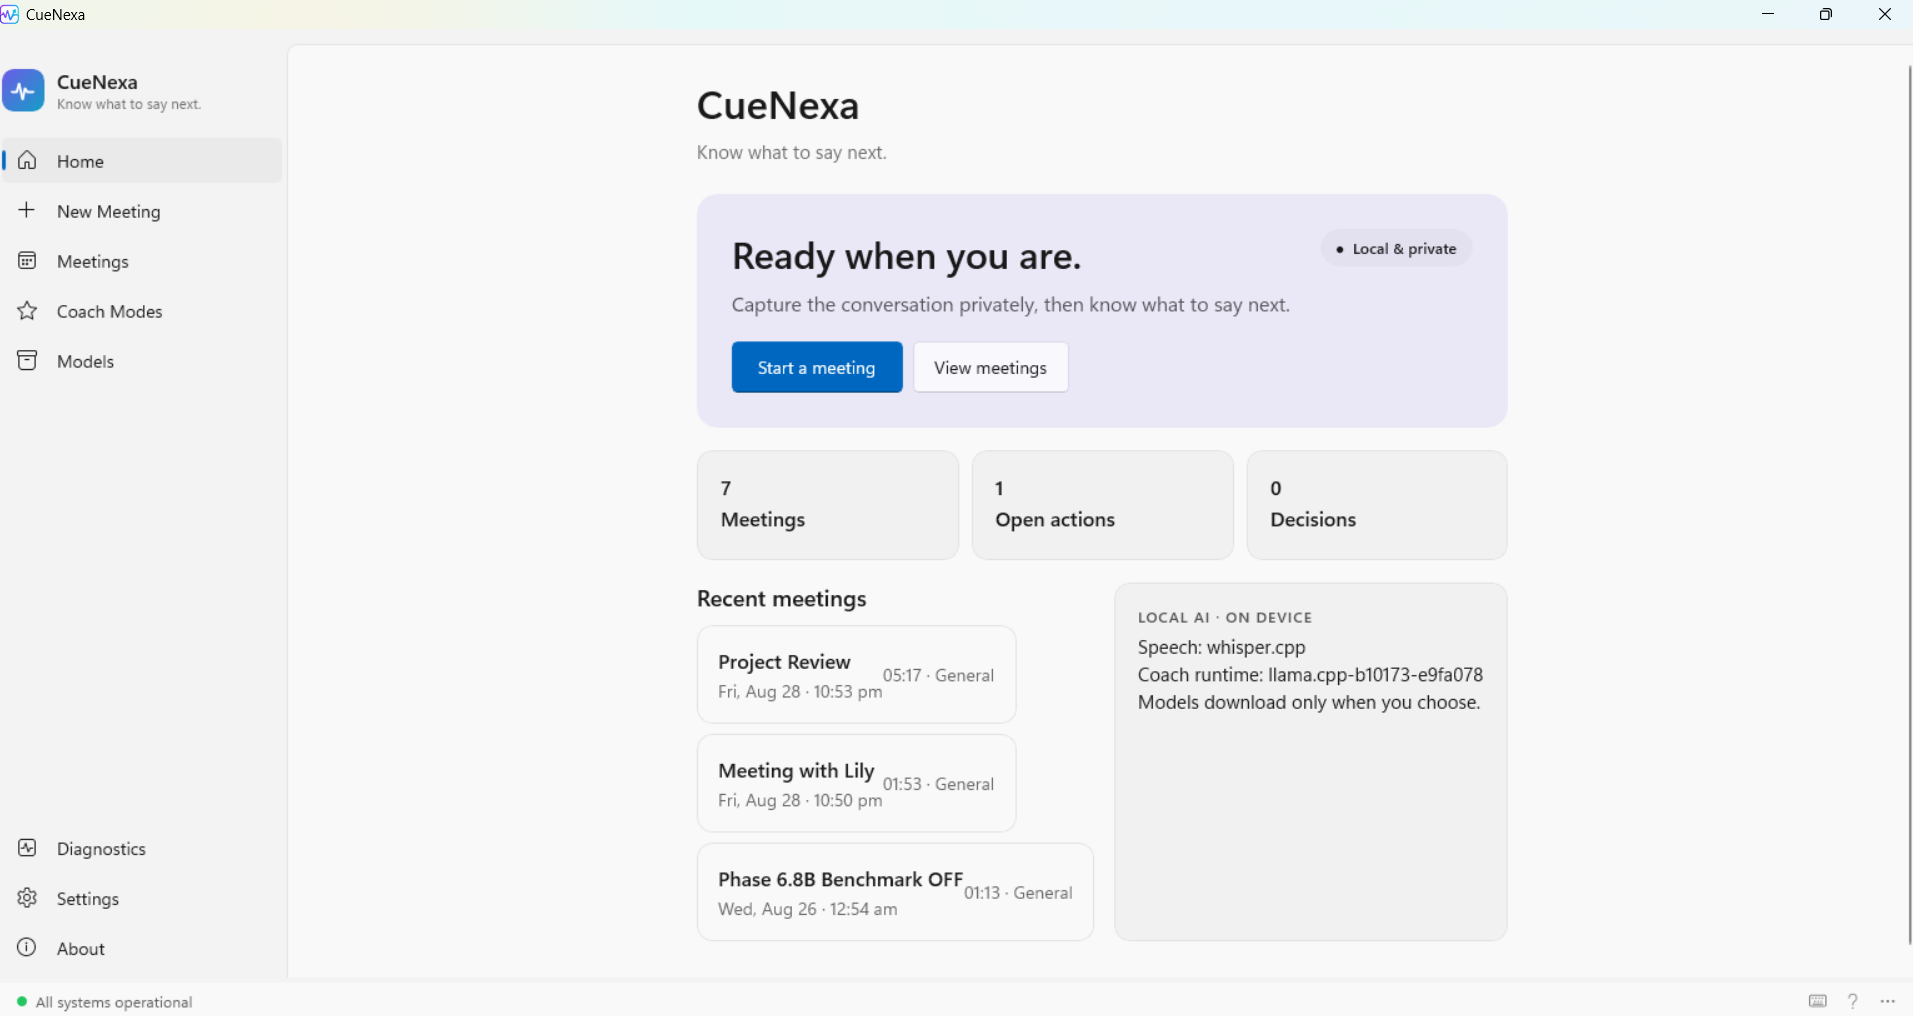Open the Project Review recent meeting
Screen dimensions: 1913x1016
tap(857, 675)
